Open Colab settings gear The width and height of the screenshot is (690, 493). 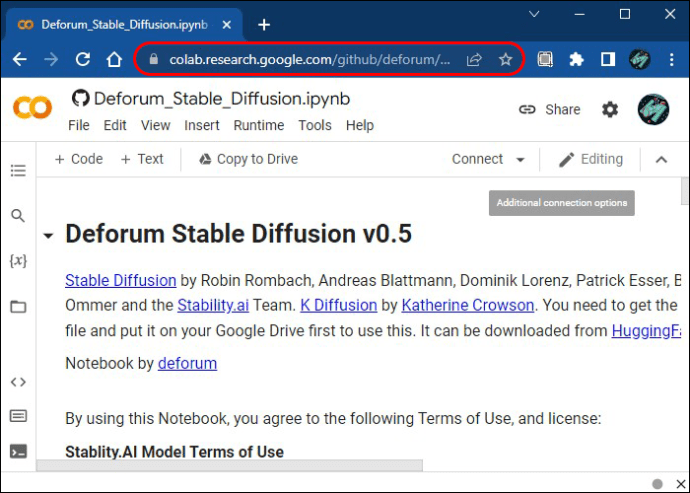pyautogui.click(x=610, y=109)
